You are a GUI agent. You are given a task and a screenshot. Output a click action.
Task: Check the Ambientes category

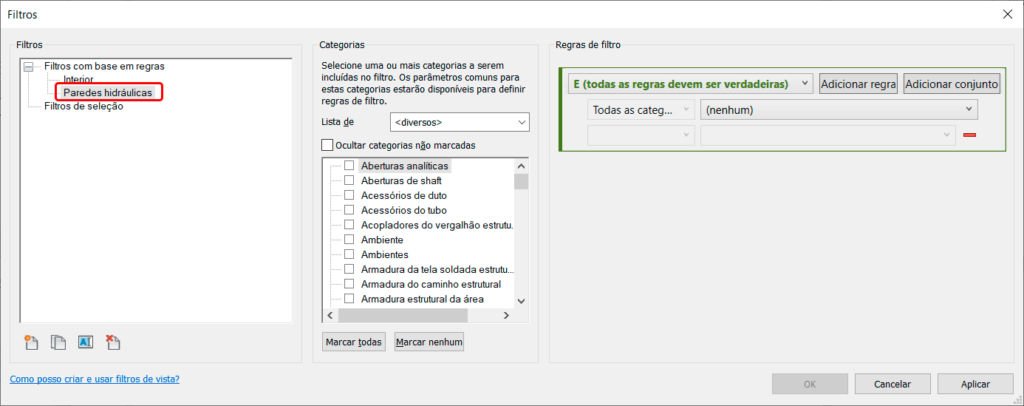tap(349, 255)
